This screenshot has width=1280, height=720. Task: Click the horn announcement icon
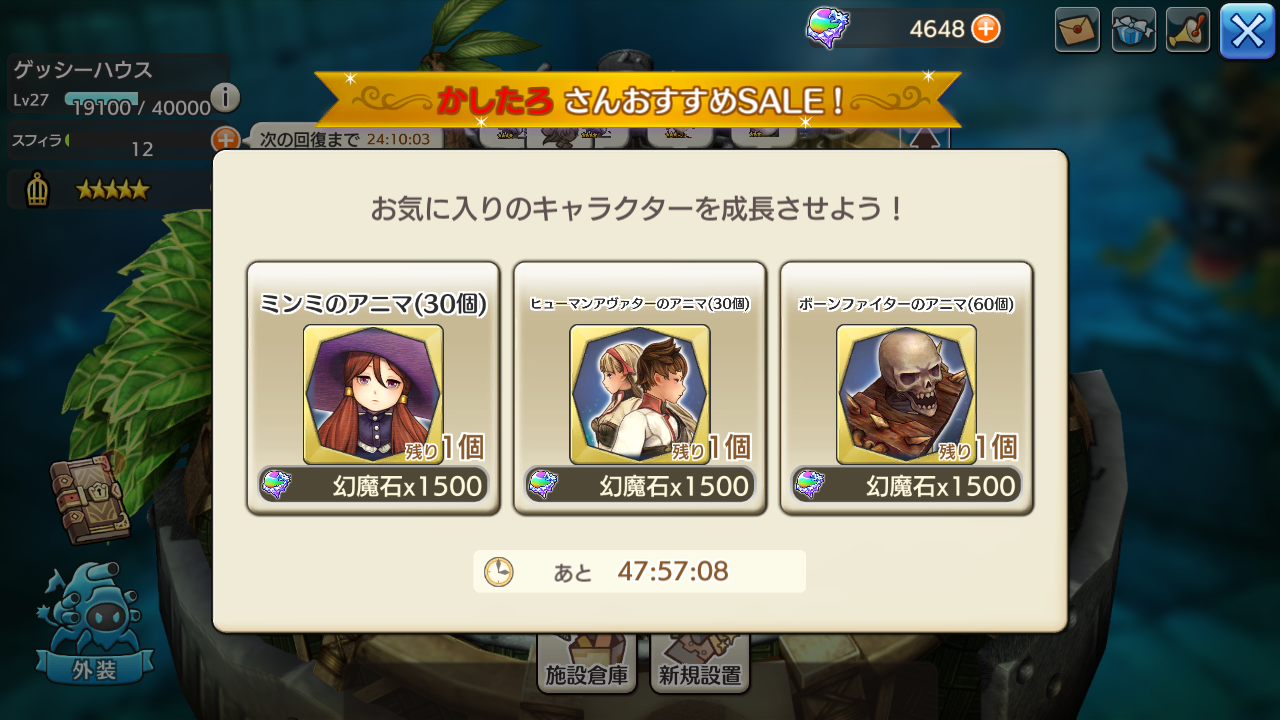1188,30
